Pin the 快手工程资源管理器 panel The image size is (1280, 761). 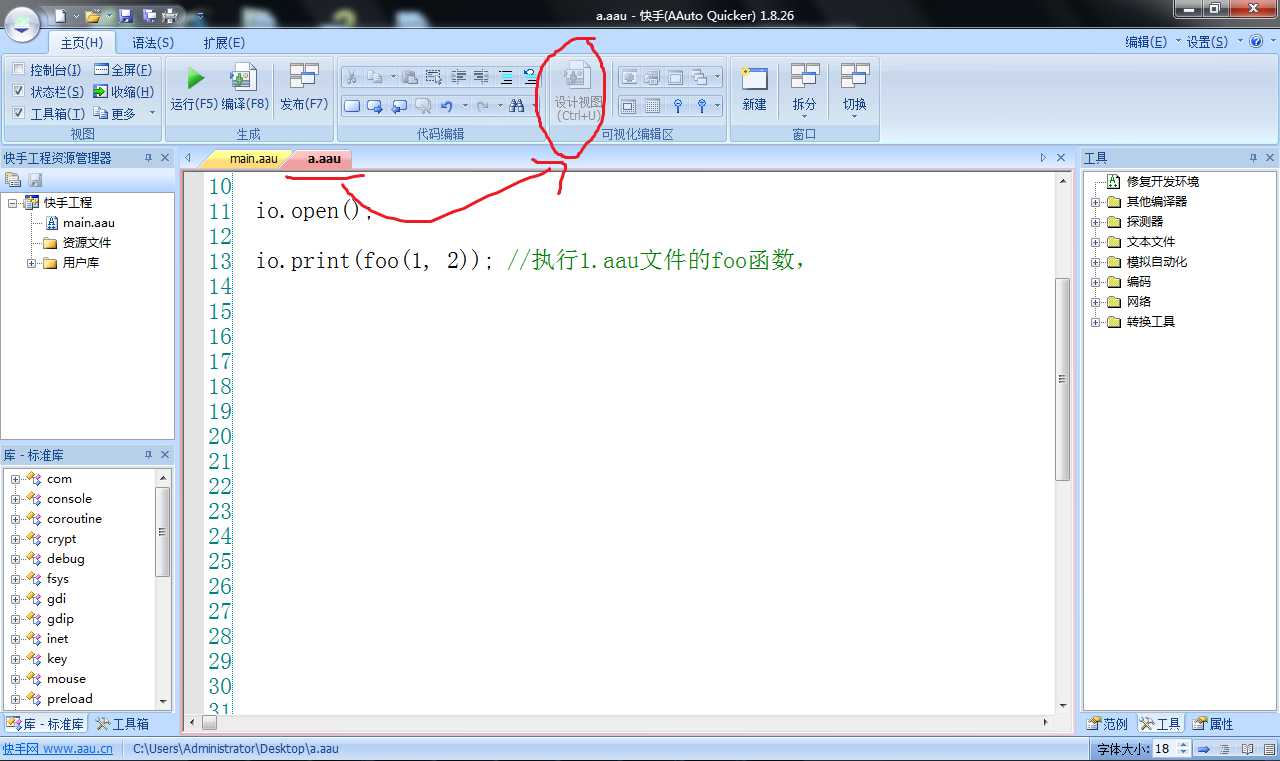pyautogui.click(x=148, y=158)
